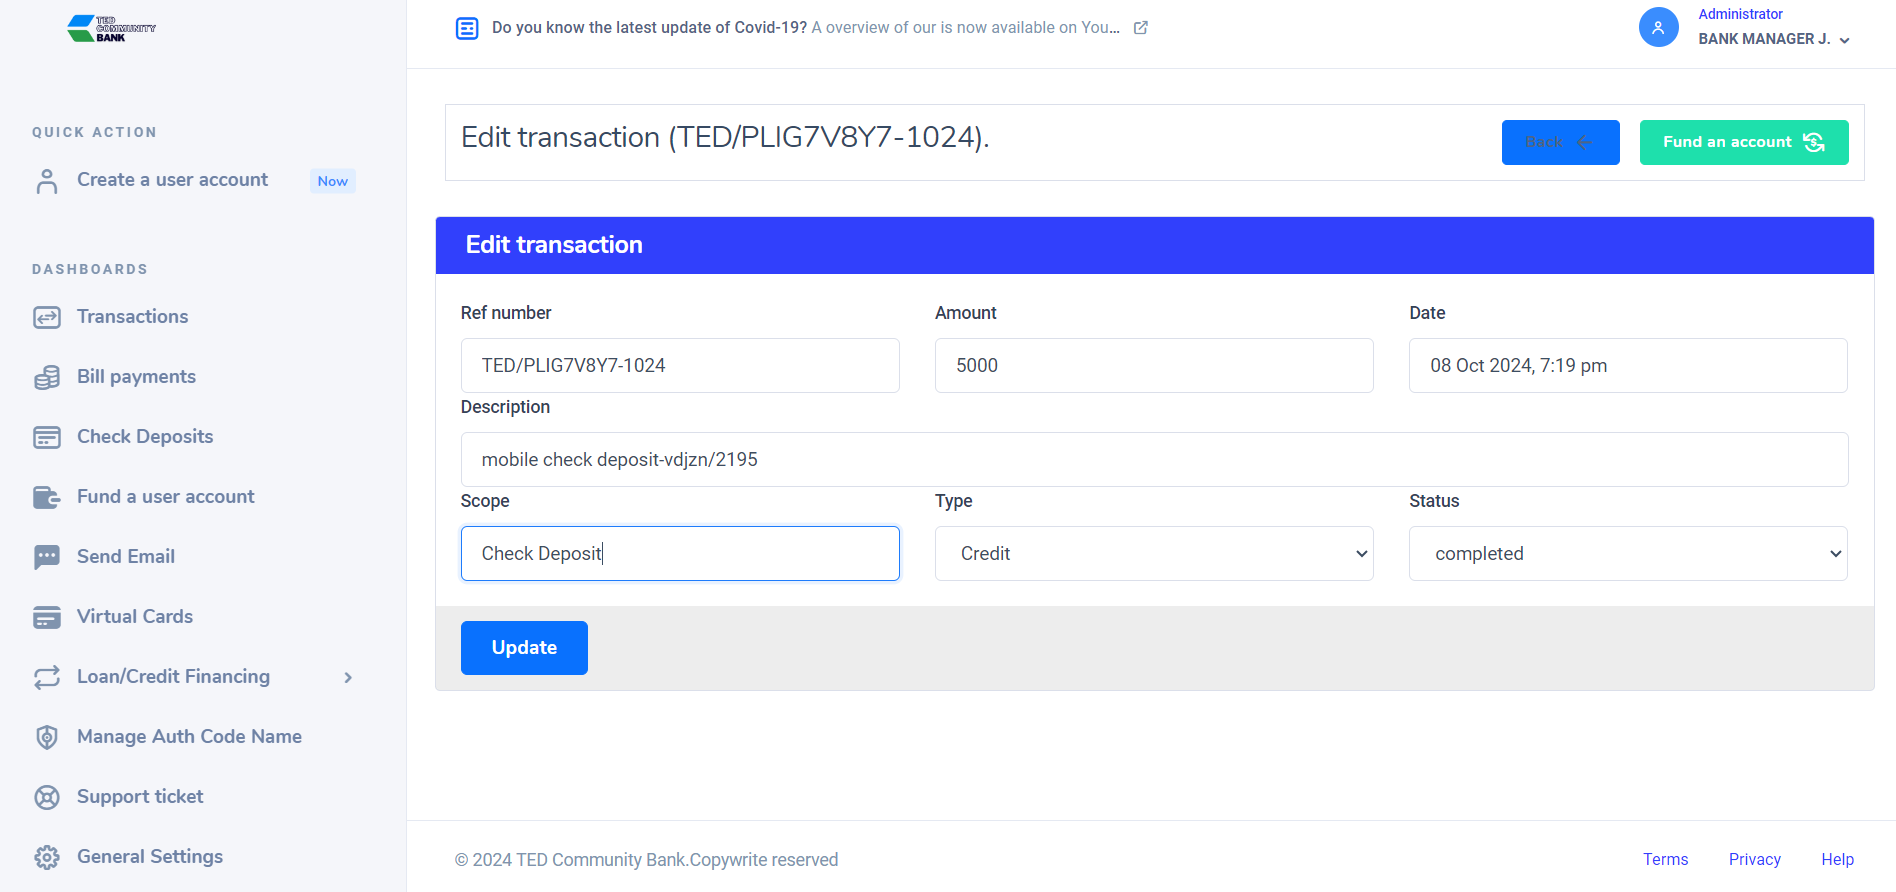Click into the Amount input field
This screenshot has height=892, width=1896.
click(x=1153, y=365)
